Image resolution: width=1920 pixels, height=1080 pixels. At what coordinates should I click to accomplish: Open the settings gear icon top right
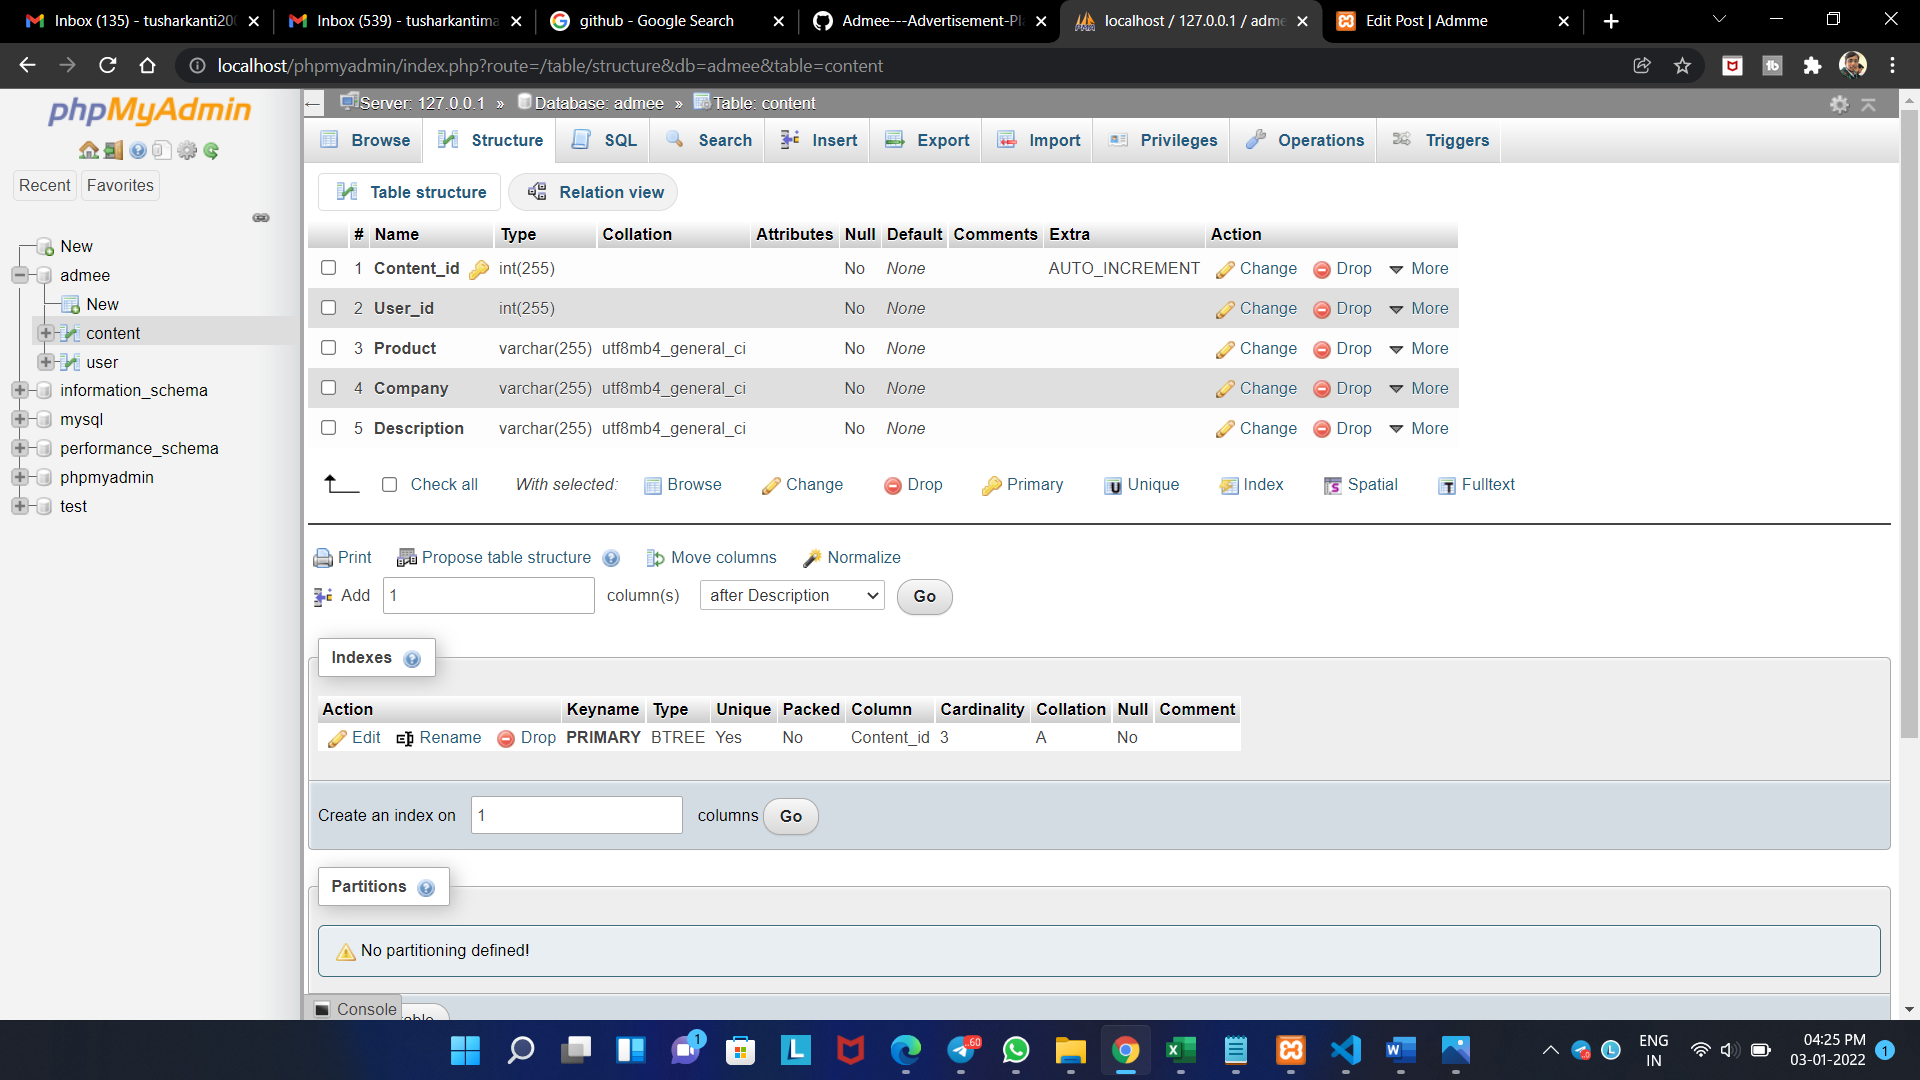(1840, 103)
